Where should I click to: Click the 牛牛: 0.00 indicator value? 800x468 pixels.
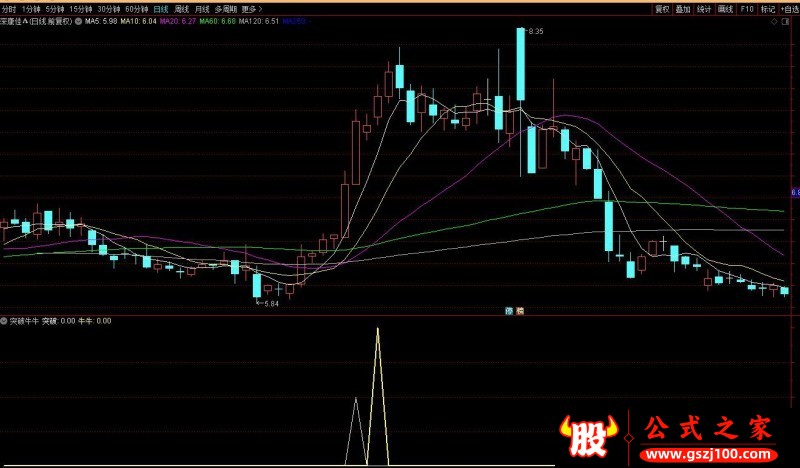coord(94,321)
